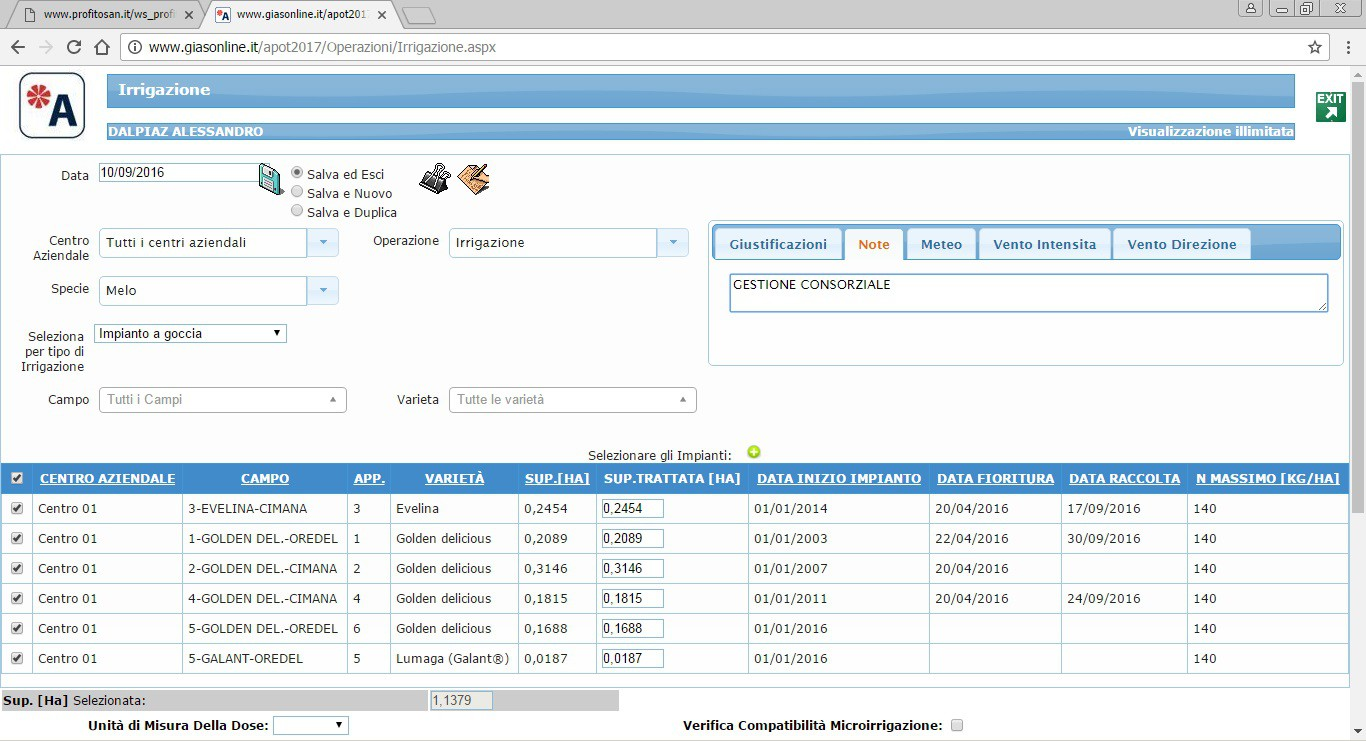This screenshot has height=741, width=1366.
Task: Click the site info icon in address bar
Action: point(134,47)
